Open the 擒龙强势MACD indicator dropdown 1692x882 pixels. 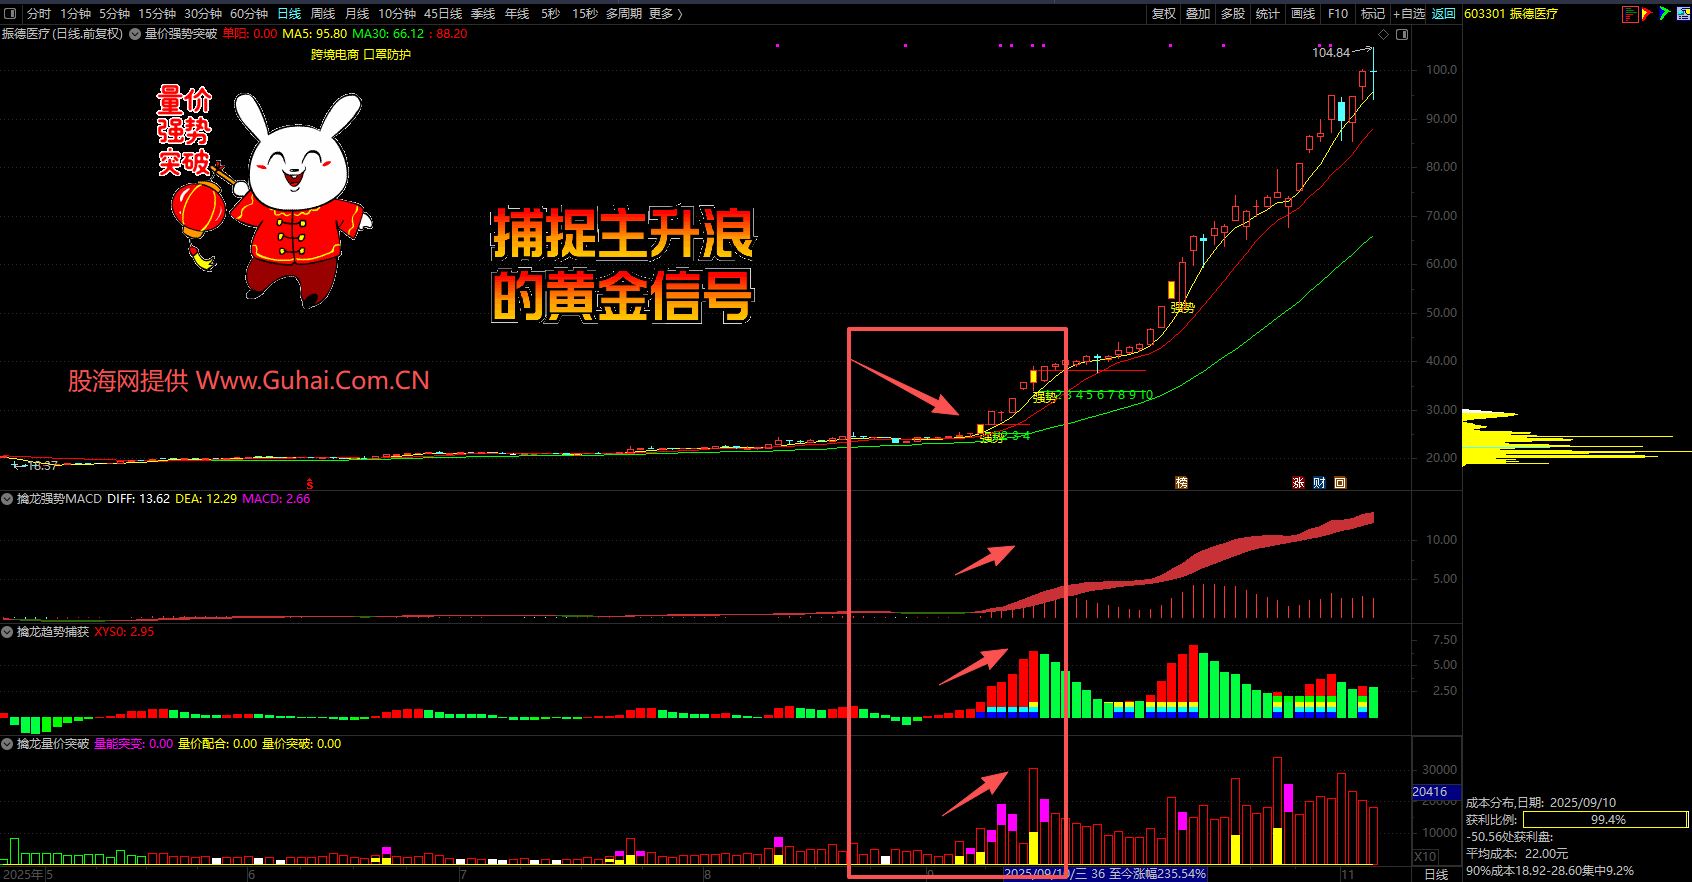7,499
